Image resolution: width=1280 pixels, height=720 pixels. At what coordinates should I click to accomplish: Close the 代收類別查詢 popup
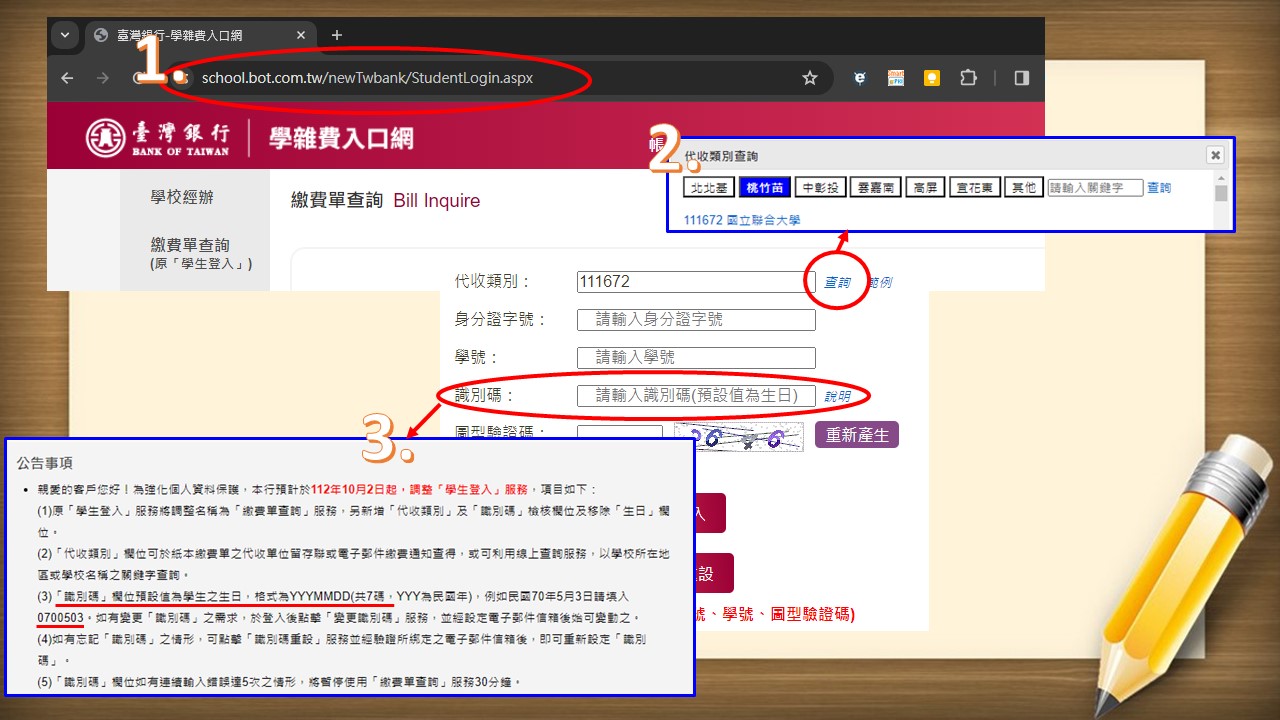point(1215,155)
